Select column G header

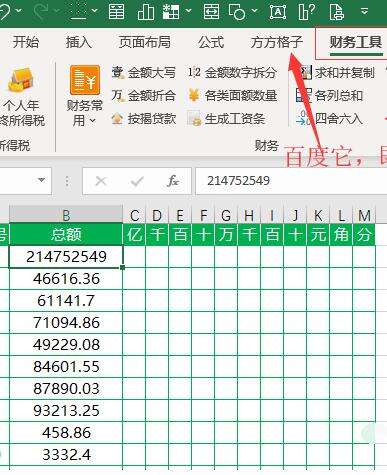(x=226, y=215)
